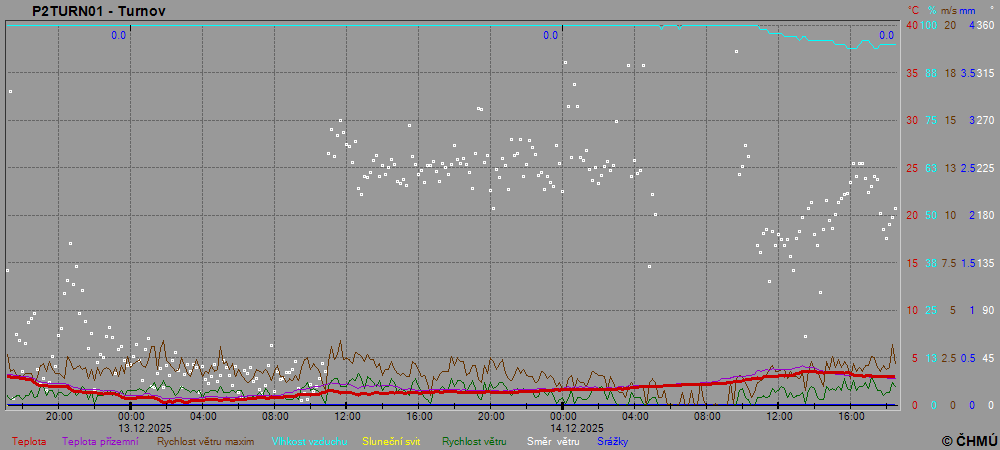Click the red Teplota legend label
Screen dimensions: 1000x450
click(x=26, y=440)
